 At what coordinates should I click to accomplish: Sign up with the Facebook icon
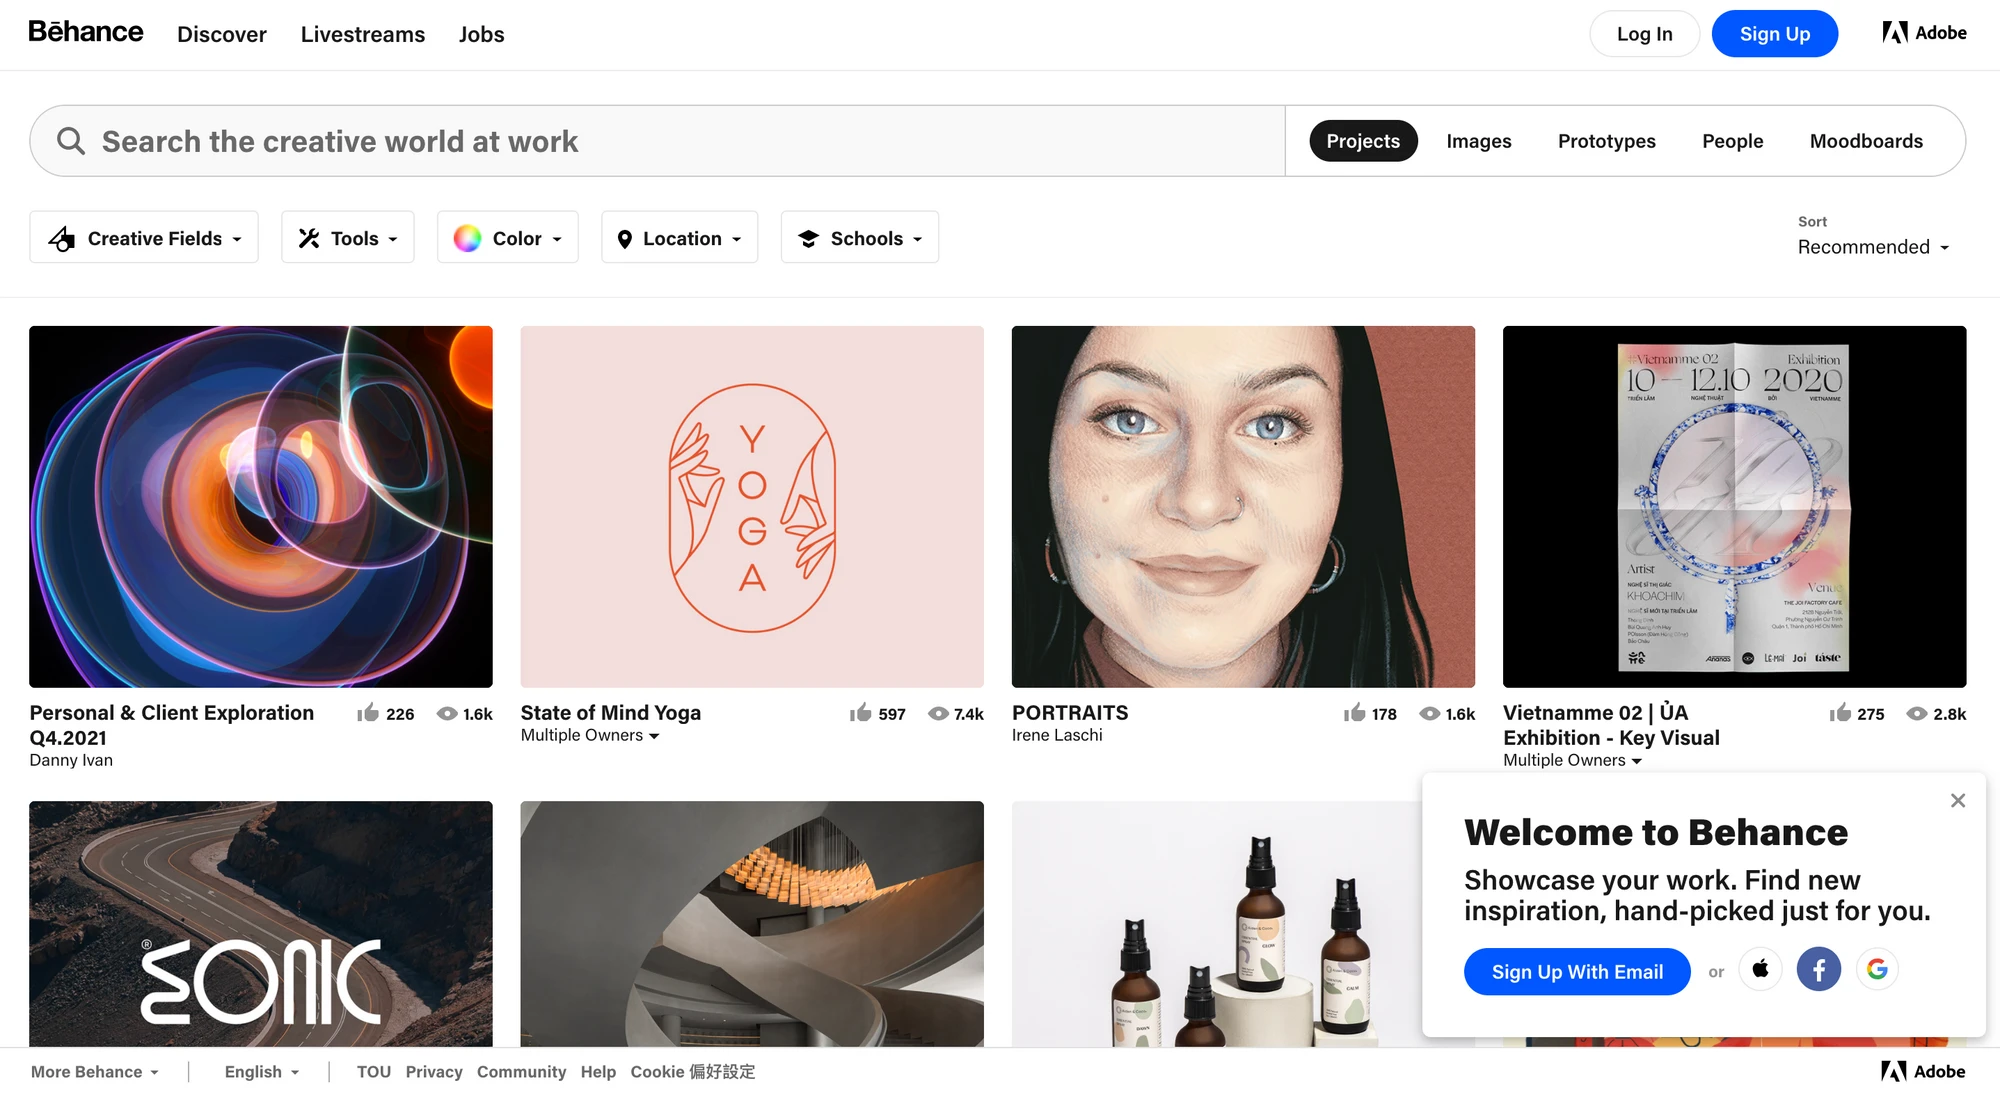(1819, 969)
